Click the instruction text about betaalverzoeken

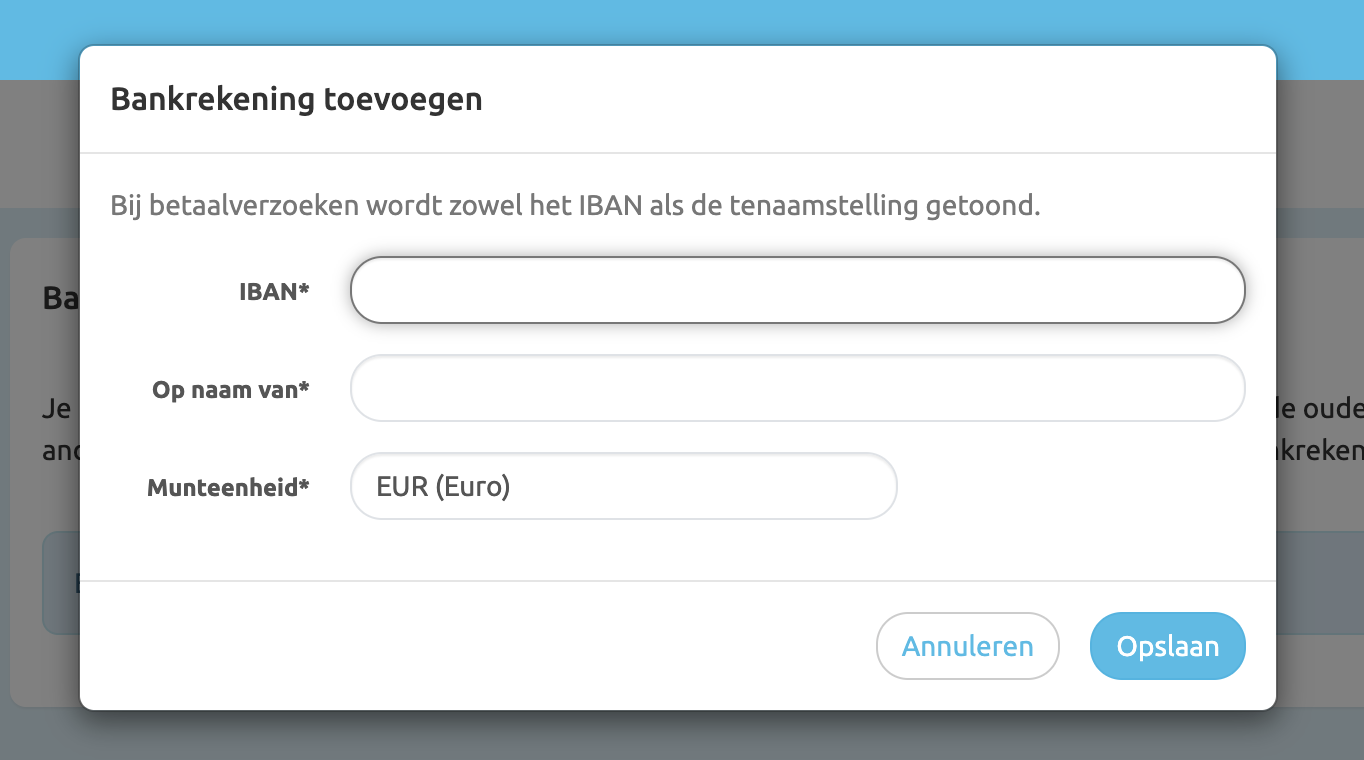(x=575, y=204)
